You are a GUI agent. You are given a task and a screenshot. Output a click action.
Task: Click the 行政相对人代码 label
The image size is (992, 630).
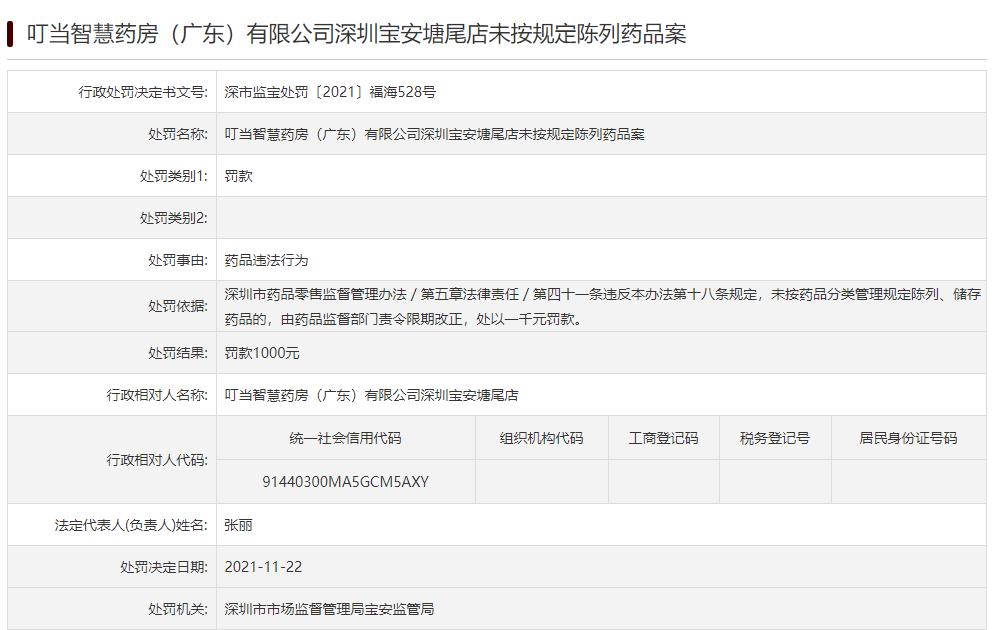click(157, 460)
